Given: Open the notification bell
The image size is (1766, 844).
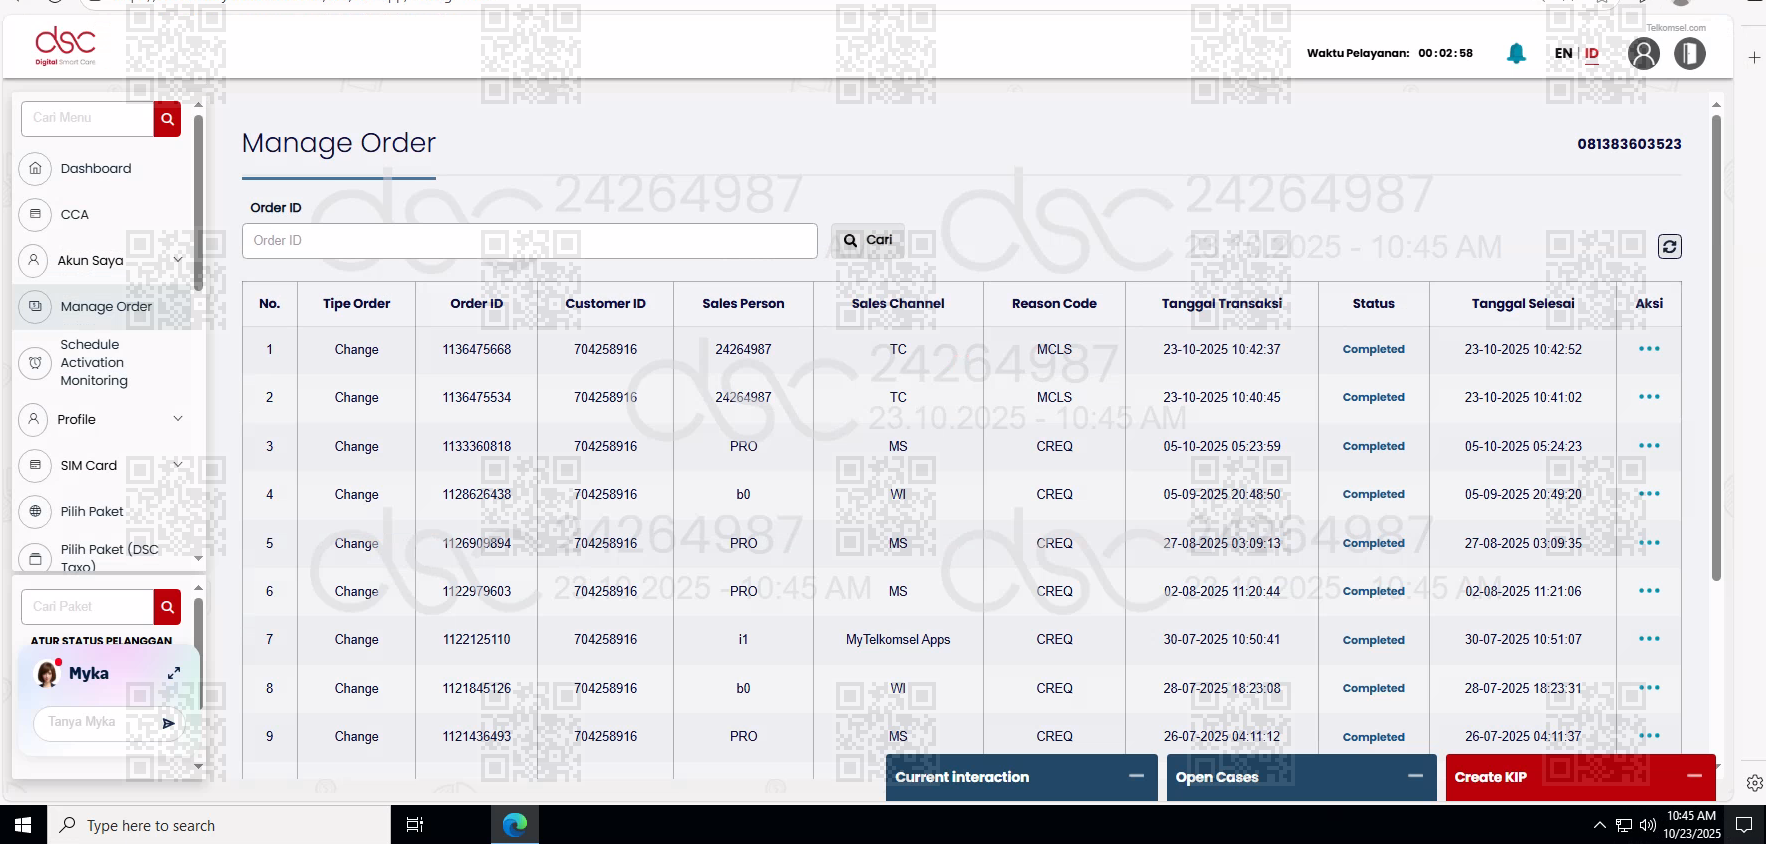Looking at the screenshot, I should (x=1516, y=53).
